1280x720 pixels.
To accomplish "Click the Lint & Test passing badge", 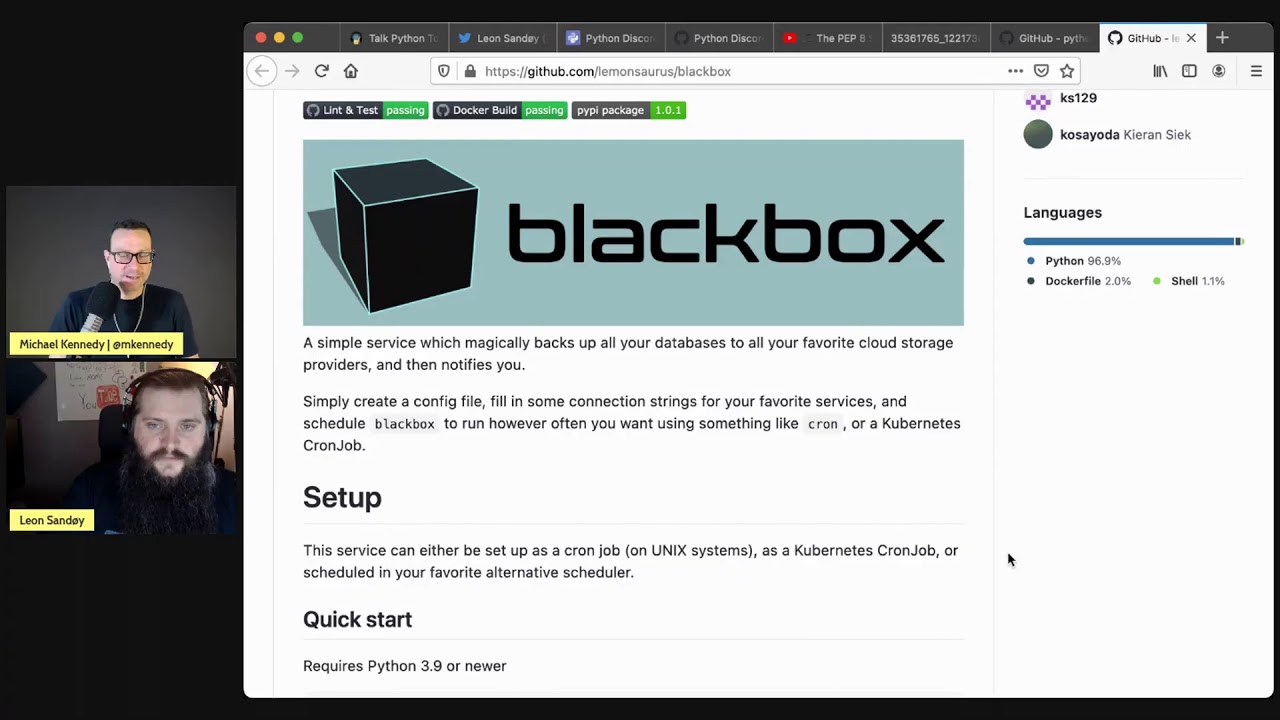I will pyautogui.click(x=366, y=110).
